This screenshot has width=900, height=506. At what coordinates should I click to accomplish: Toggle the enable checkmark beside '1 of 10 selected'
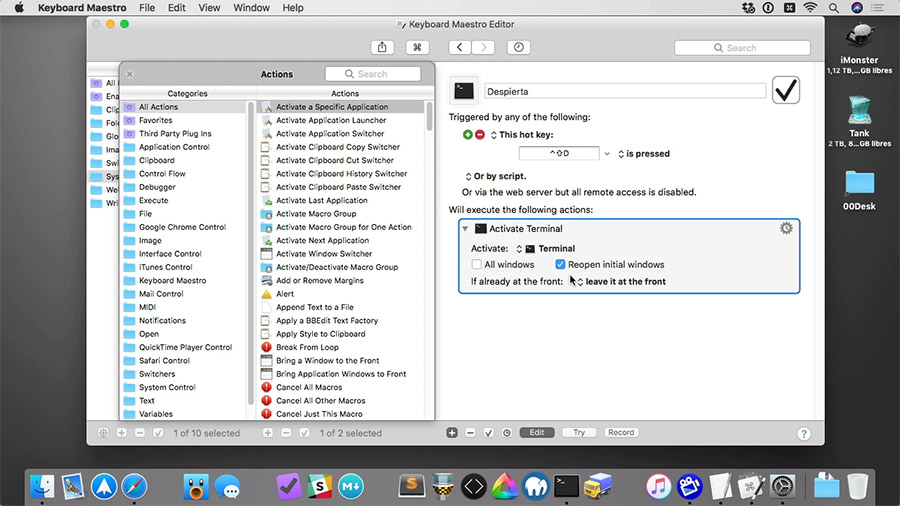click(158, 433)
